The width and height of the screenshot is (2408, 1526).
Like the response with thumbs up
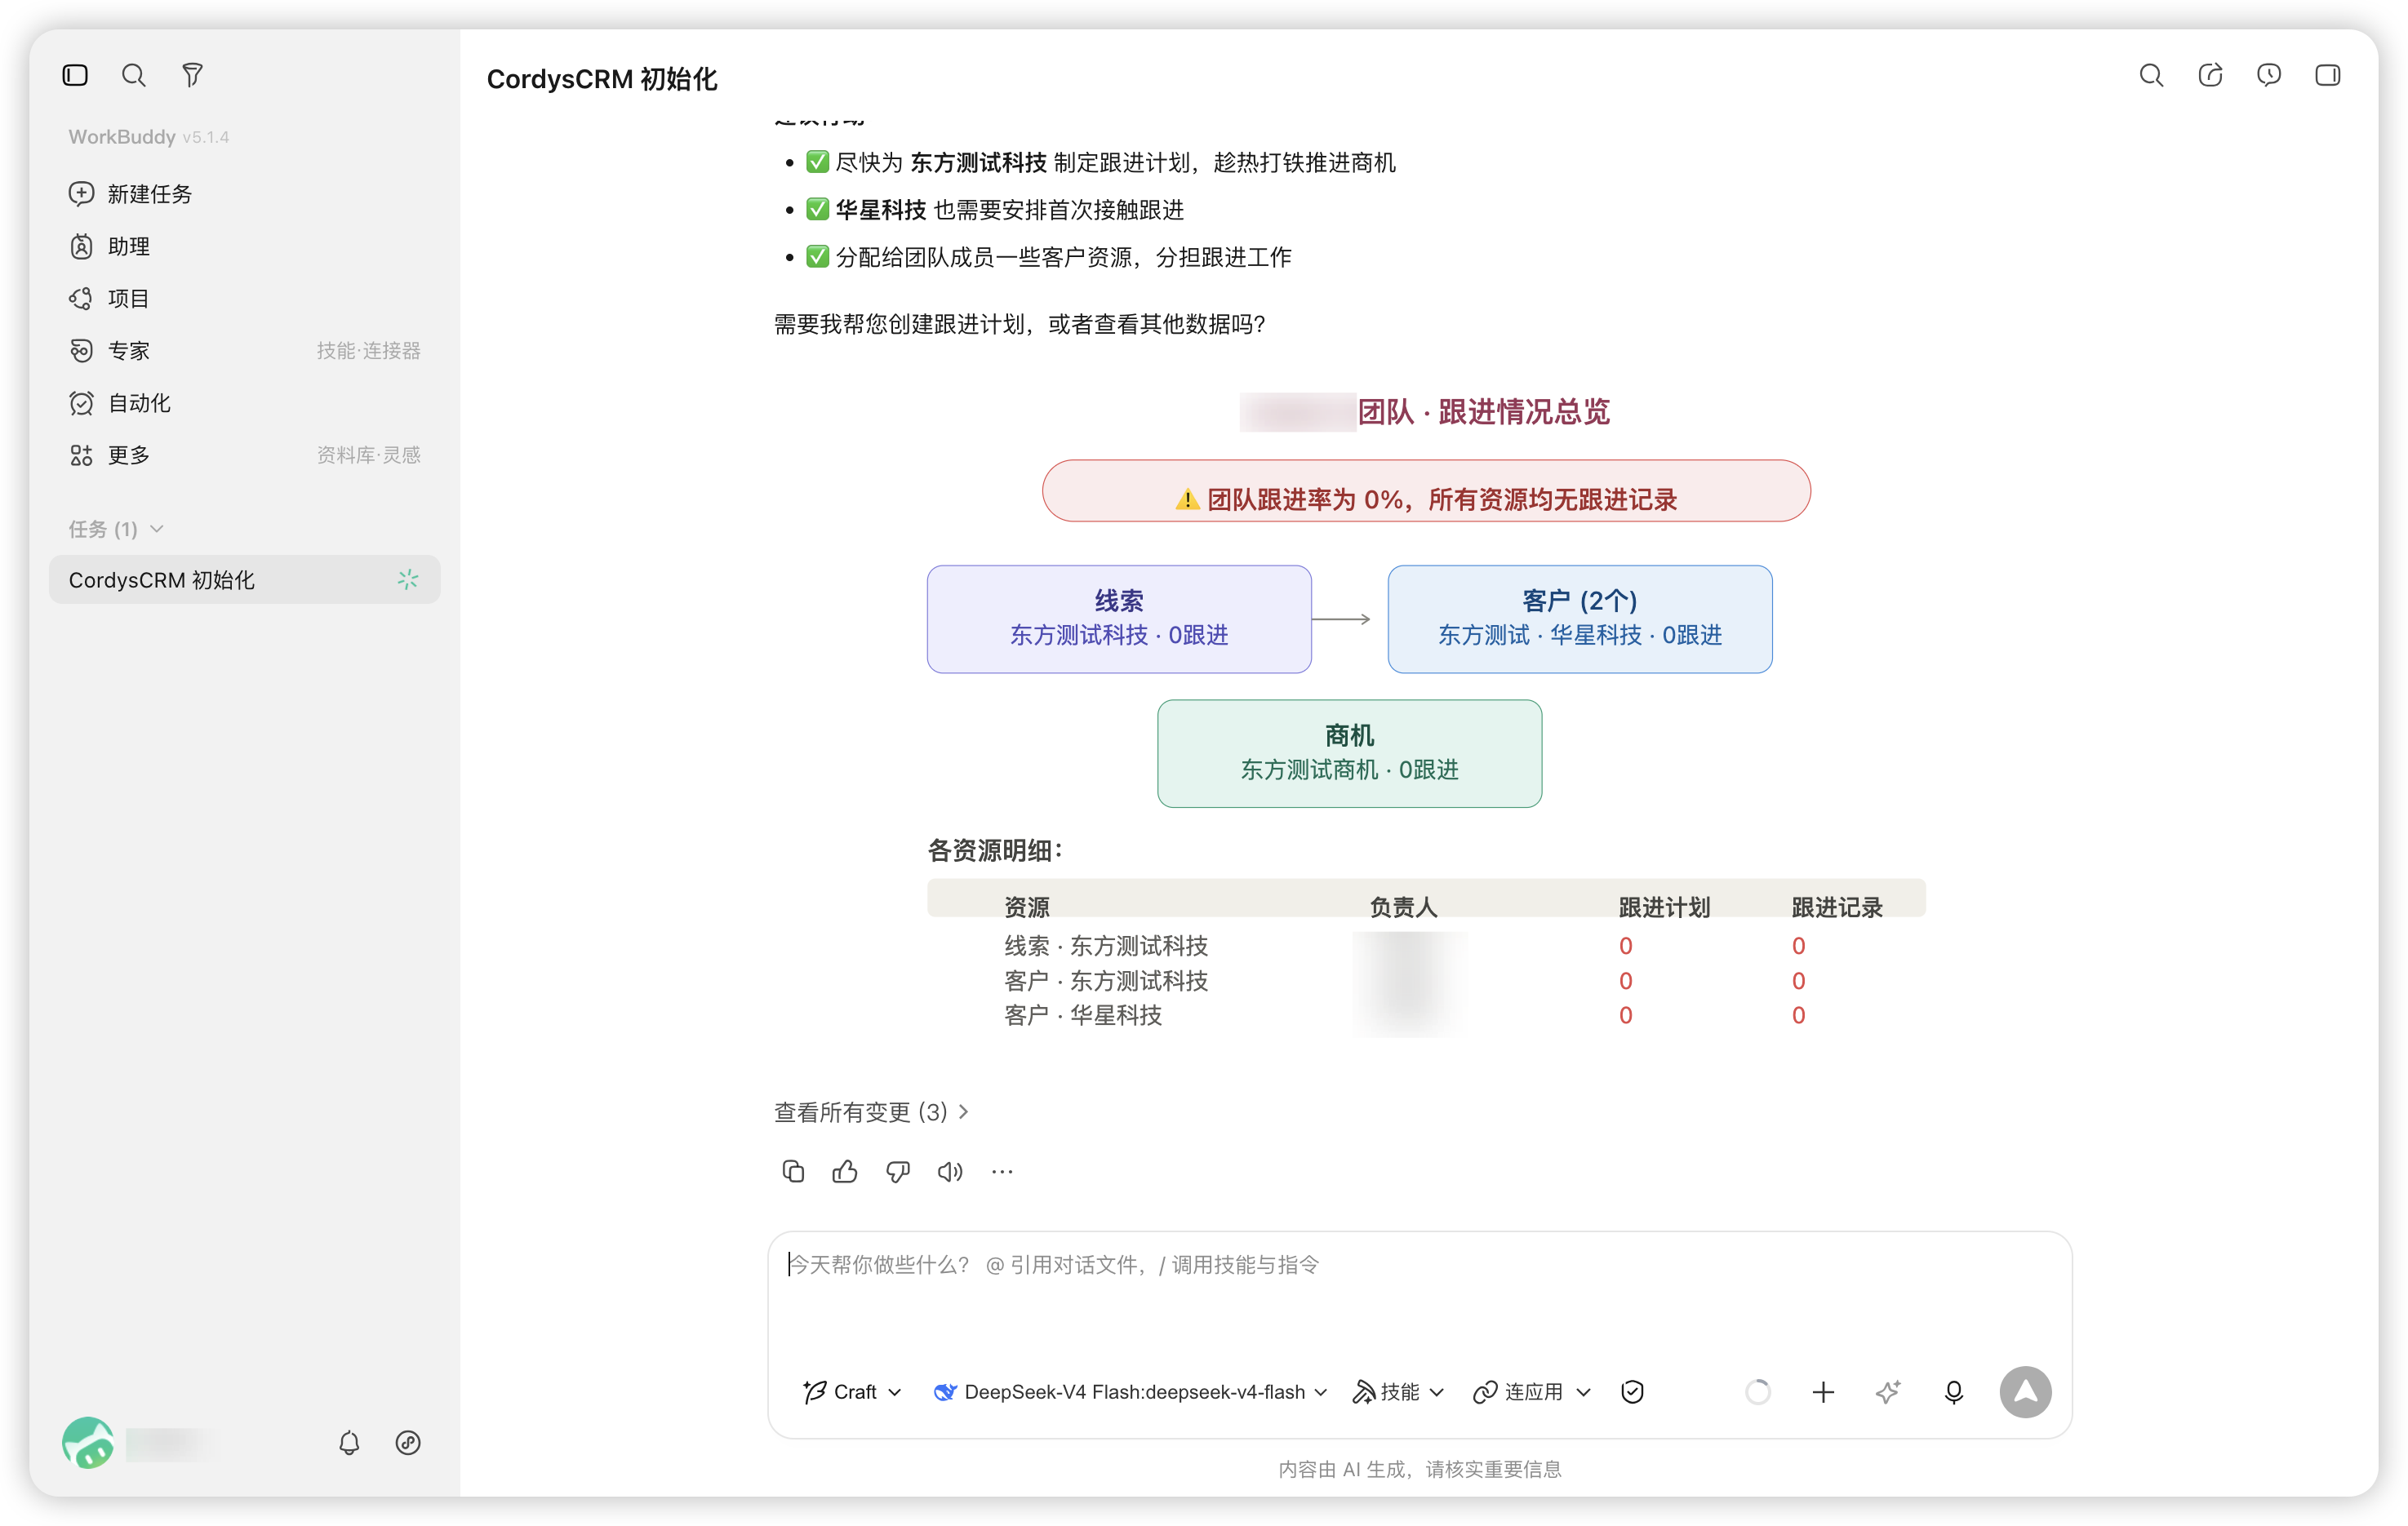[845, 1171]
